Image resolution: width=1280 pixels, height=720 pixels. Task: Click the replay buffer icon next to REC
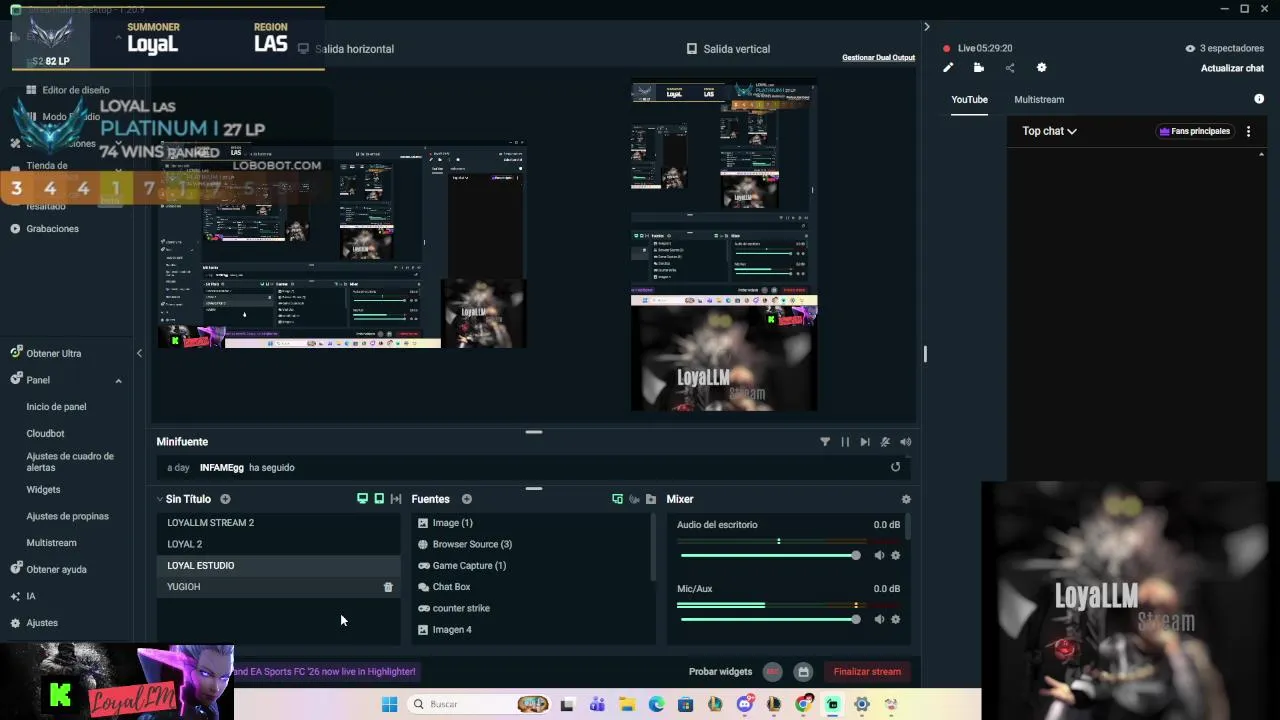[x=803, y=672]
